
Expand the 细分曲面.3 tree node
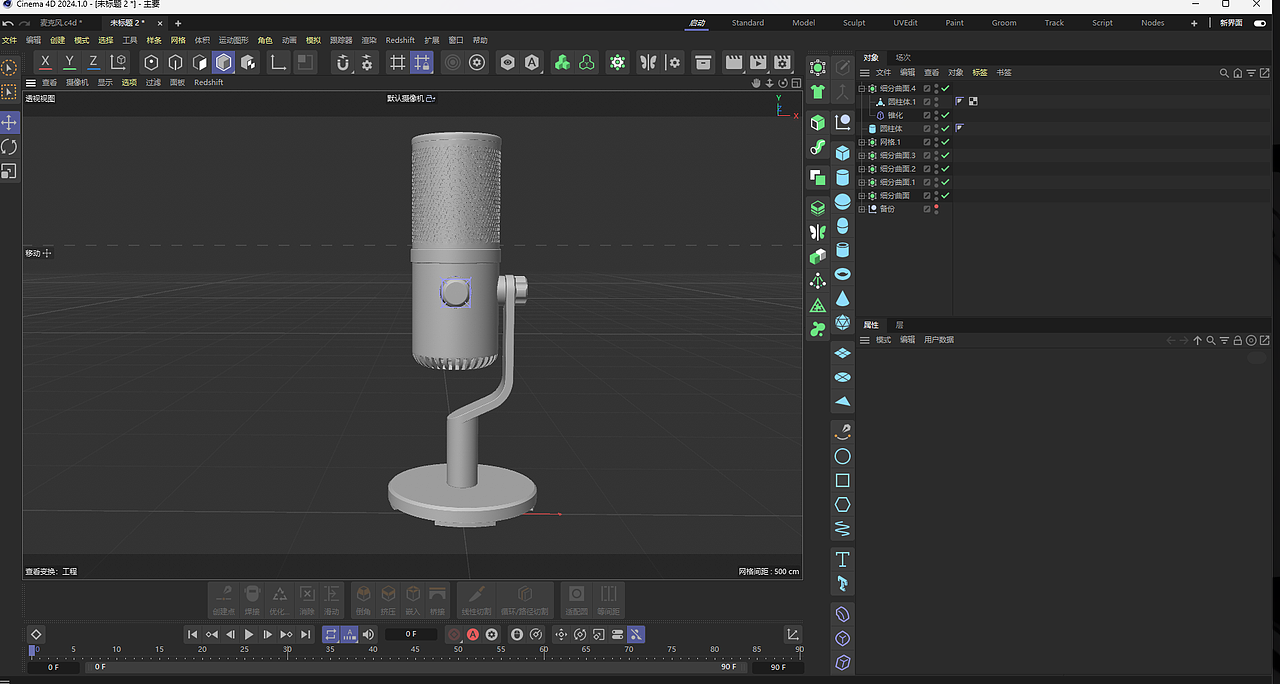pos(862,155)
